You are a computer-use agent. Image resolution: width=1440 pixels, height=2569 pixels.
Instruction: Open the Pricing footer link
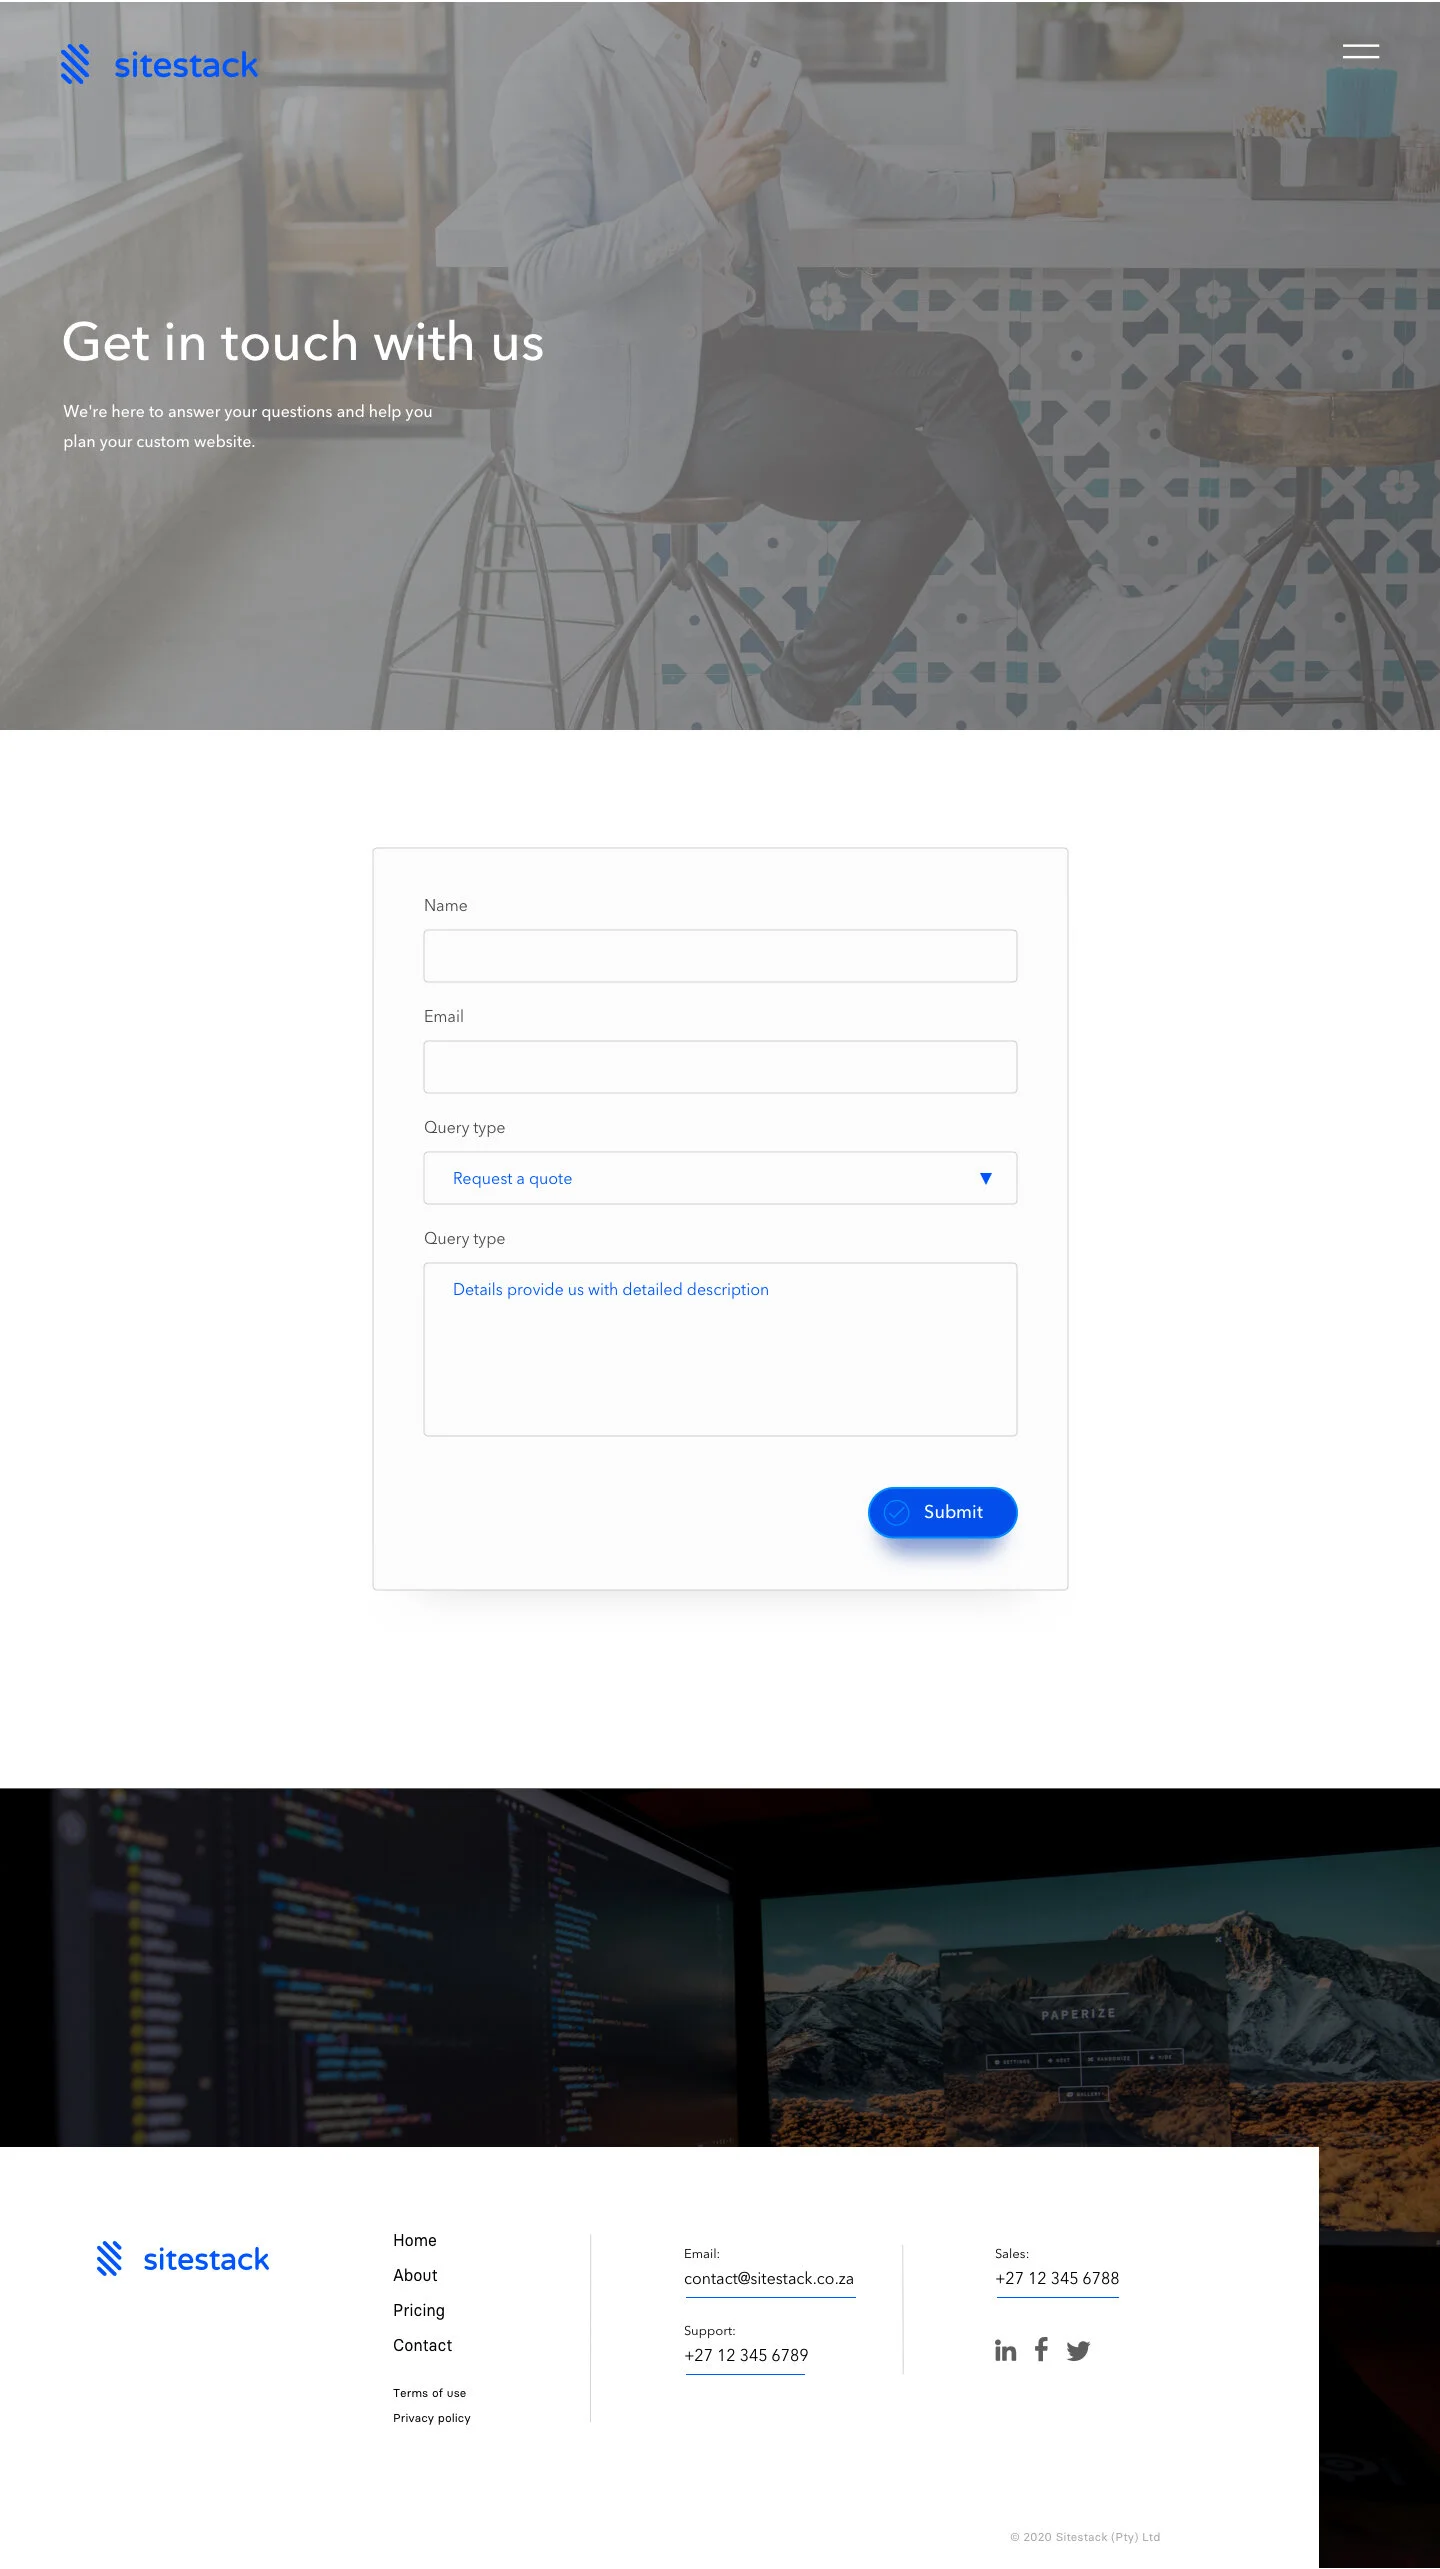coord(419,2310)
